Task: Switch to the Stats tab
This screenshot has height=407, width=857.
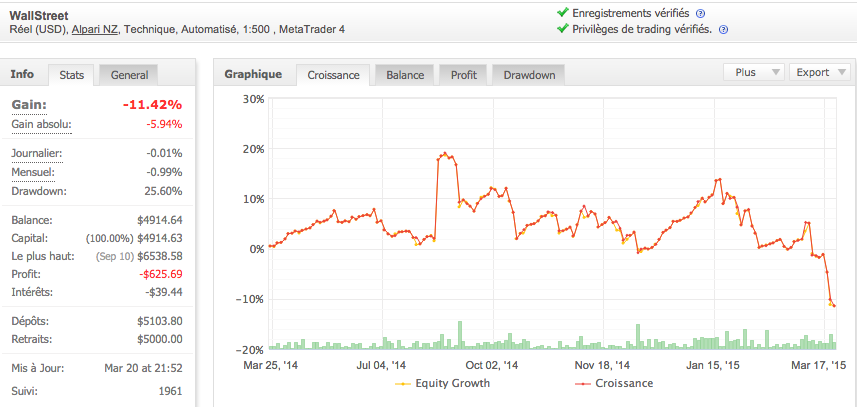Action: (x=72, y=75)
